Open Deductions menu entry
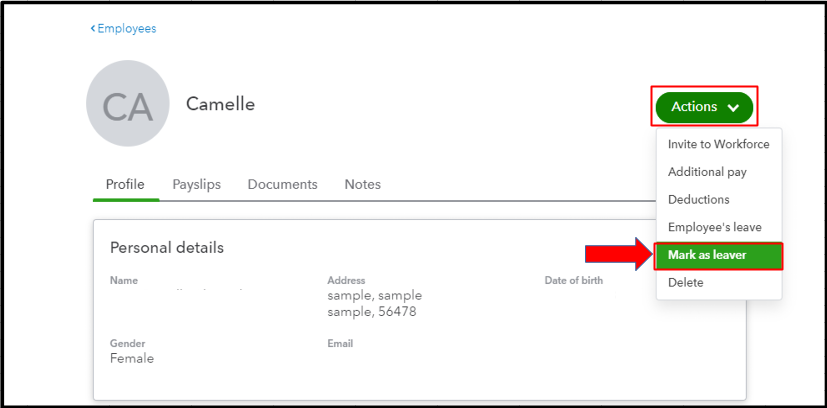The height and width of the screenshot is (408, 827). coord(718,200)
